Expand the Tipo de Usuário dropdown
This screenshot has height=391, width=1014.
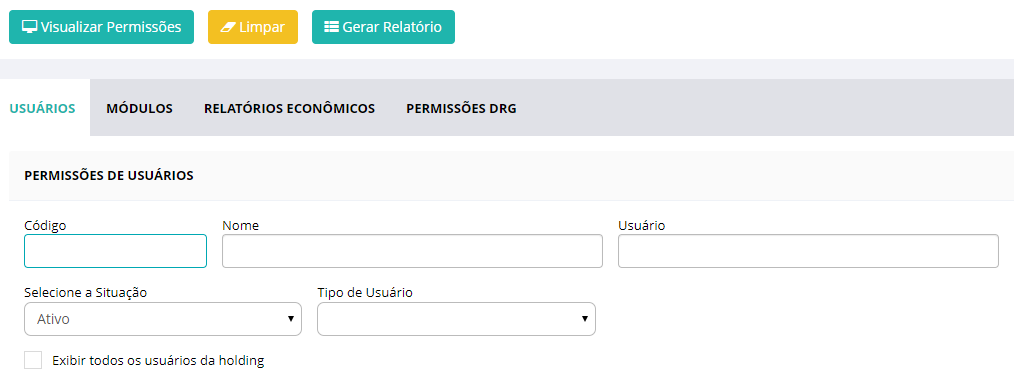pos(457,319)
